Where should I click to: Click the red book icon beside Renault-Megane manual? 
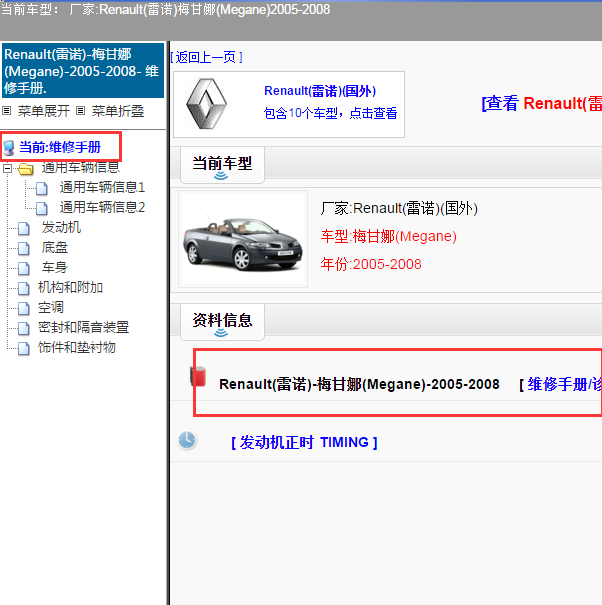pos(198,376)
